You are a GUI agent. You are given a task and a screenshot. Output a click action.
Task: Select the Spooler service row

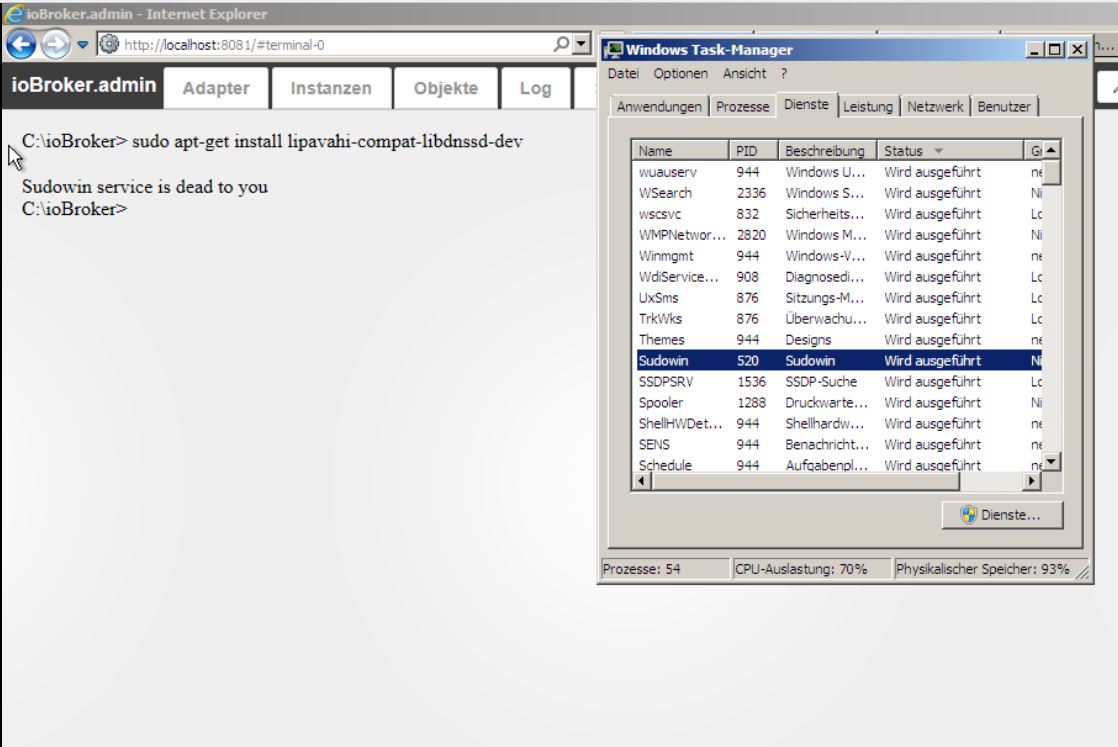pyautogui.click(x=838, y=403)
